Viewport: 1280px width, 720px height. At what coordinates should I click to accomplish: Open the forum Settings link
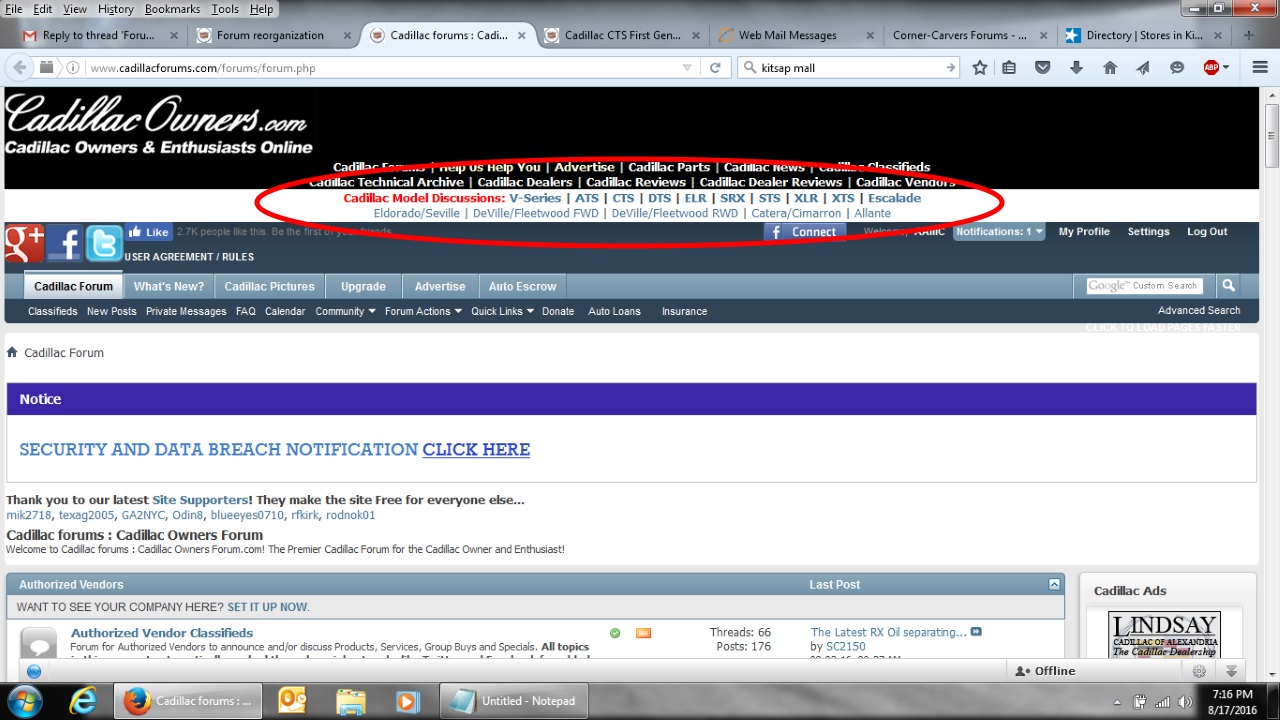pyautogui.click(x=1148, y=231)
